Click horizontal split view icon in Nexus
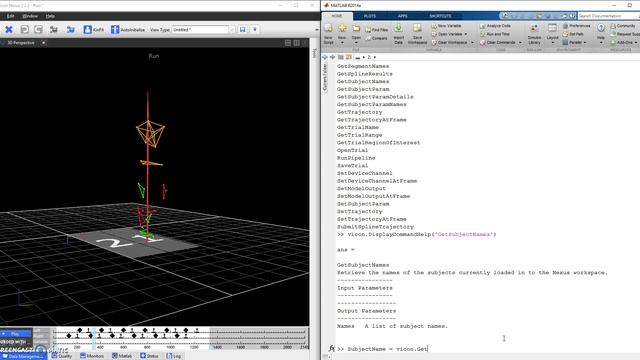 (x=288, y=43)
